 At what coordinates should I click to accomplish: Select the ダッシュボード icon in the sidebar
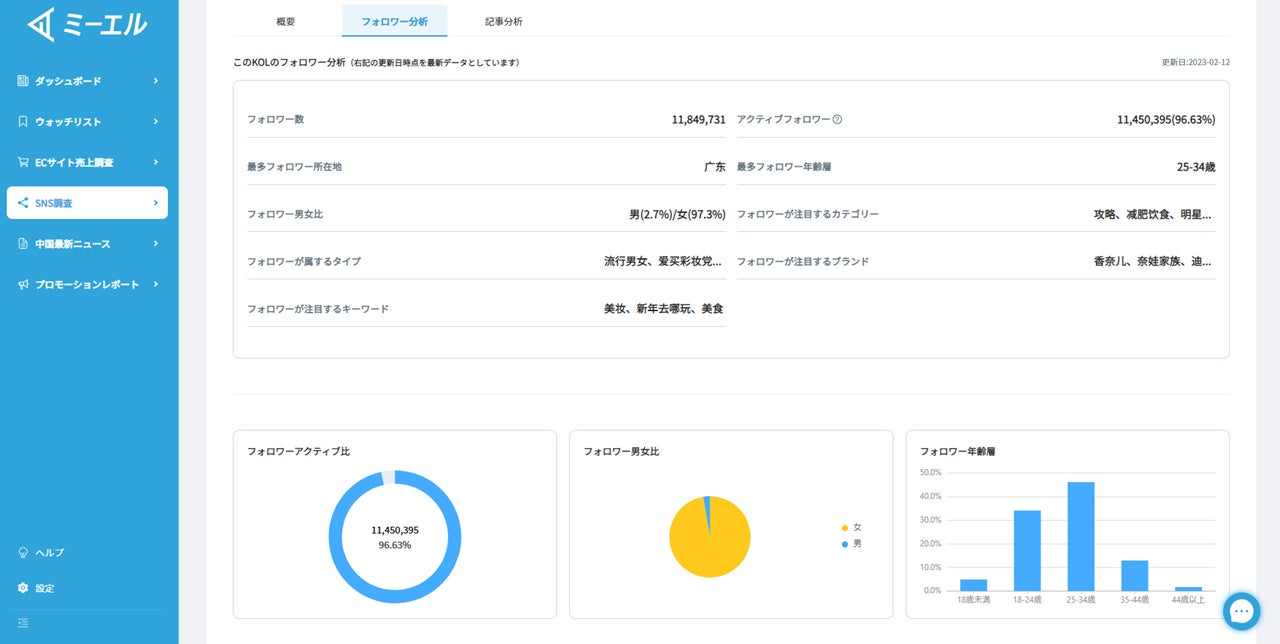click(22, 80)
